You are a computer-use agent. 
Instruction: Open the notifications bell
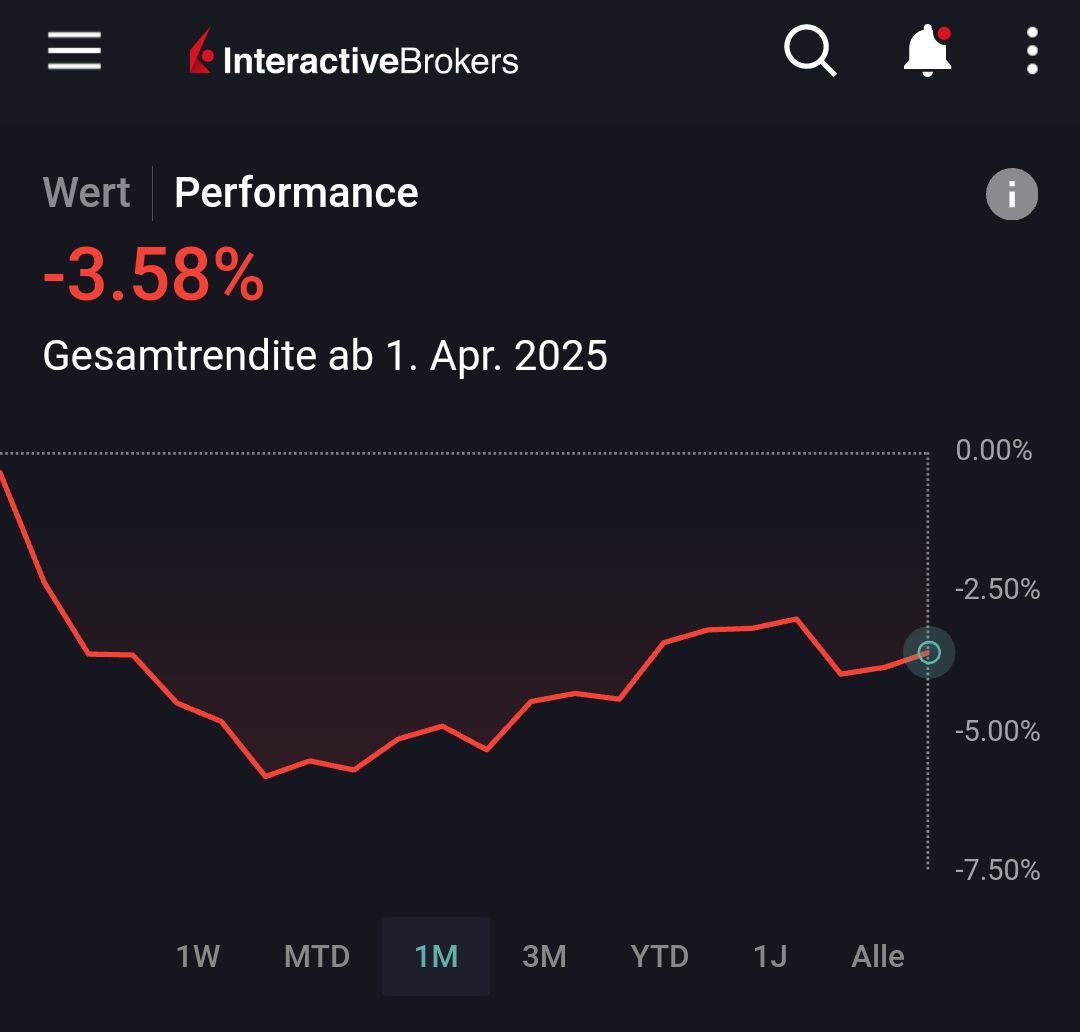pos(927,50)
